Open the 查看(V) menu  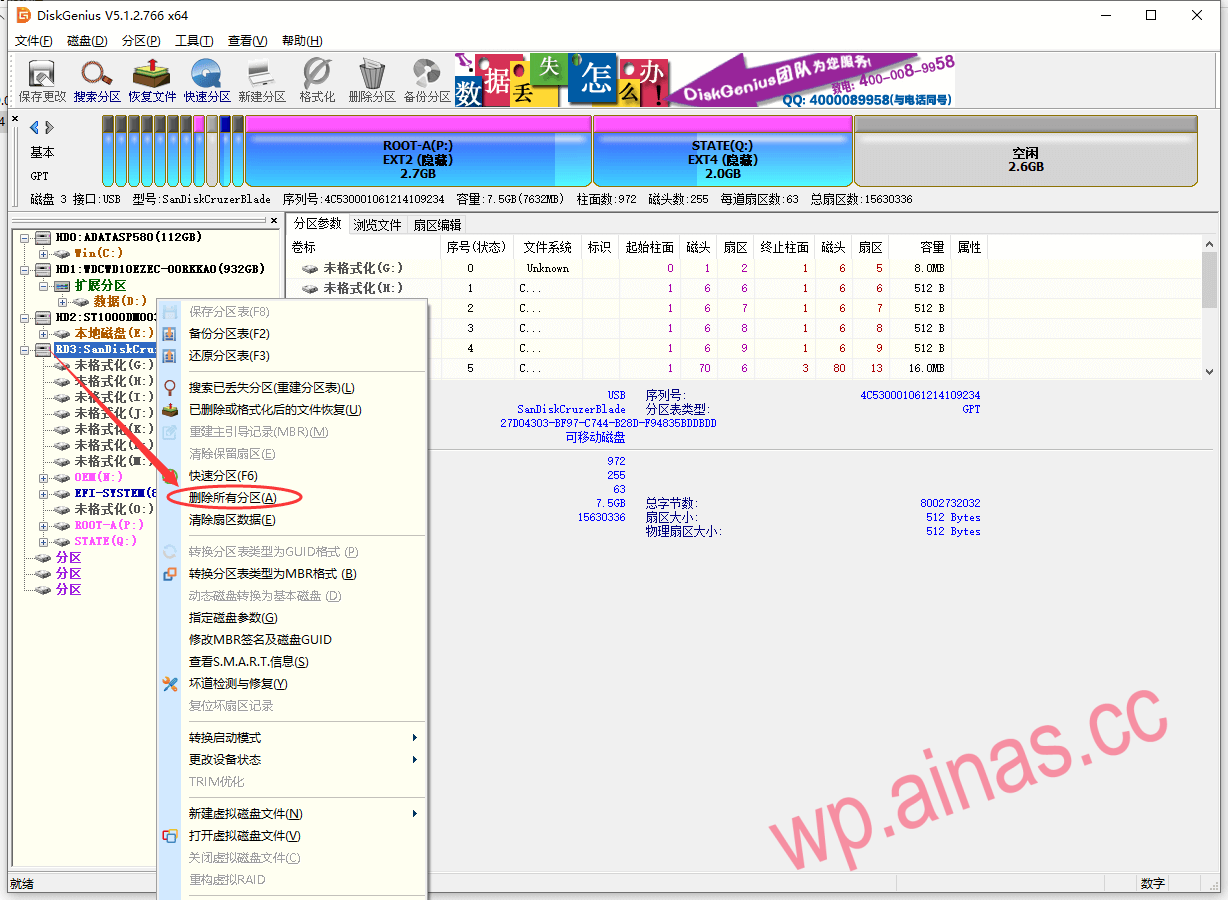click(247, 41)
